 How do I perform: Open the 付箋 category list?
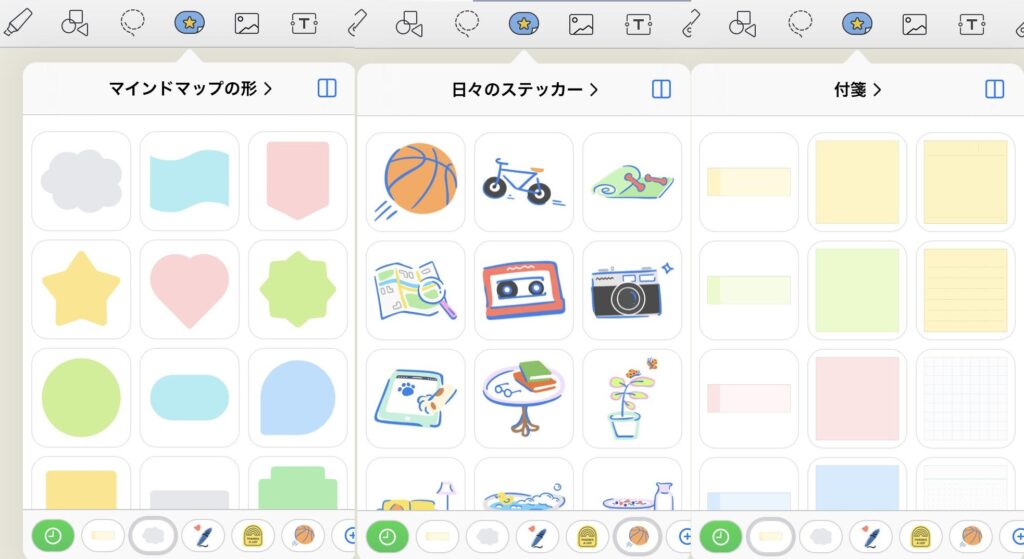point(857,89)
